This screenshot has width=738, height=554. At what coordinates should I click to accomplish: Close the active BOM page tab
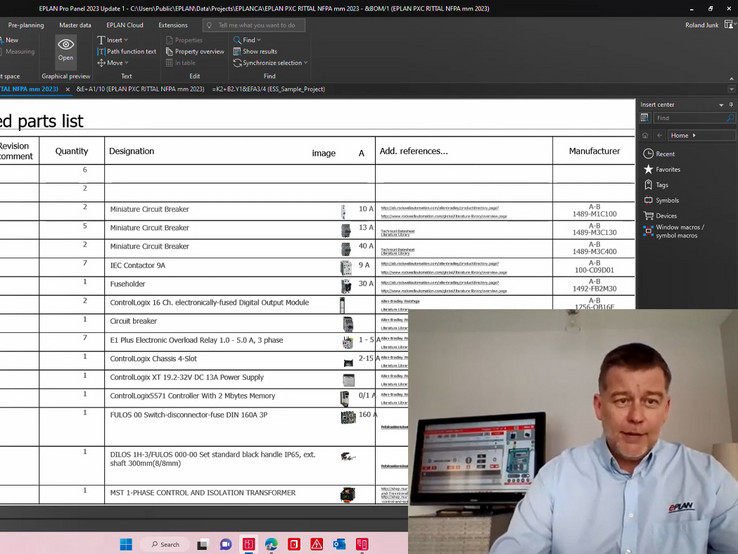[68, 89]
